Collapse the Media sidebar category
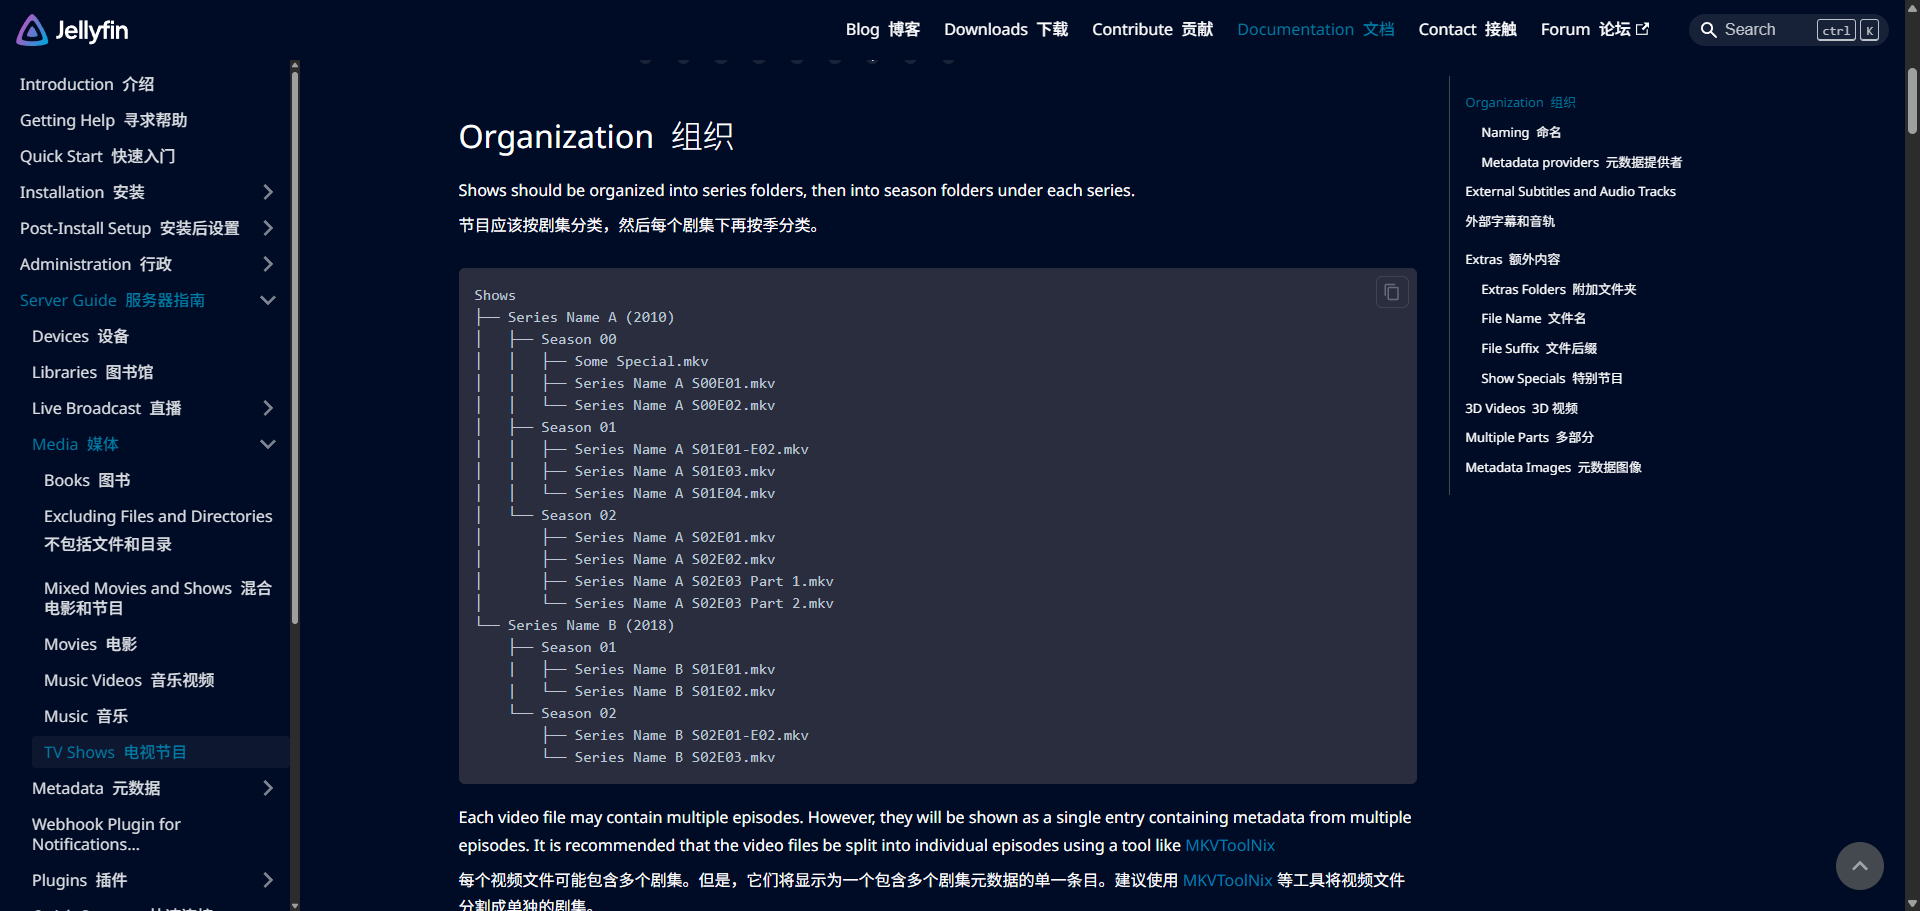 (x=267, y=444)
